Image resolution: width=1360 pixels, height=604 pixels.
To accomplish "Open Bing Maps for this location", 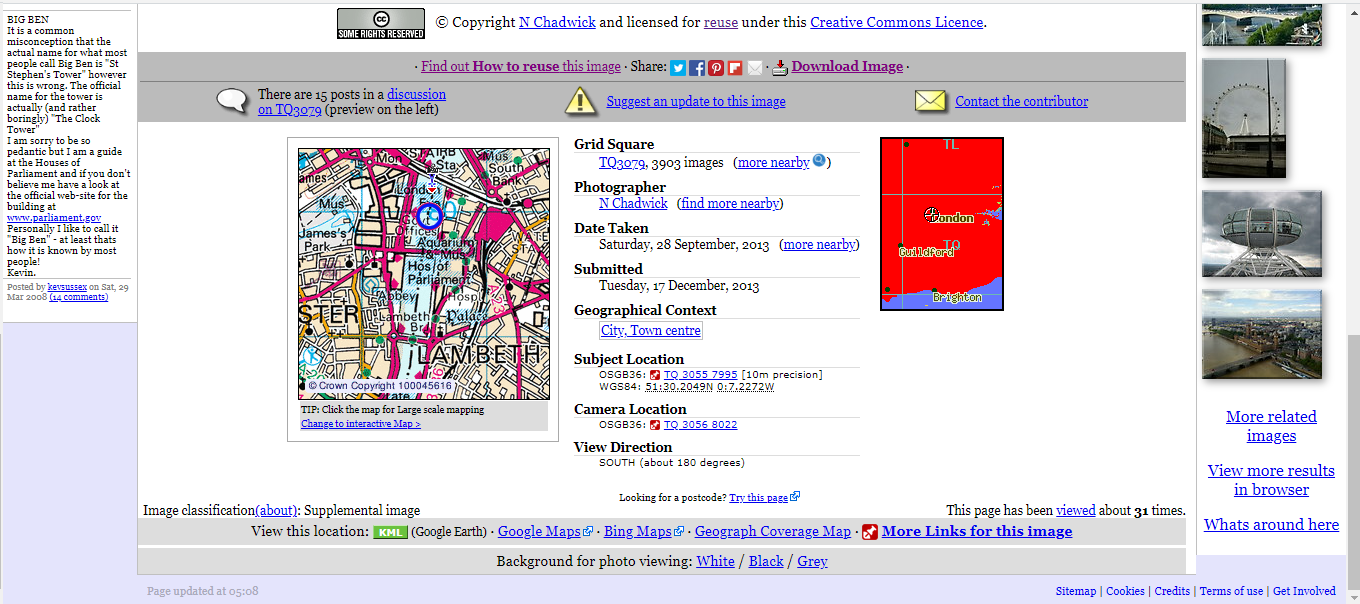I will point(637,532).
